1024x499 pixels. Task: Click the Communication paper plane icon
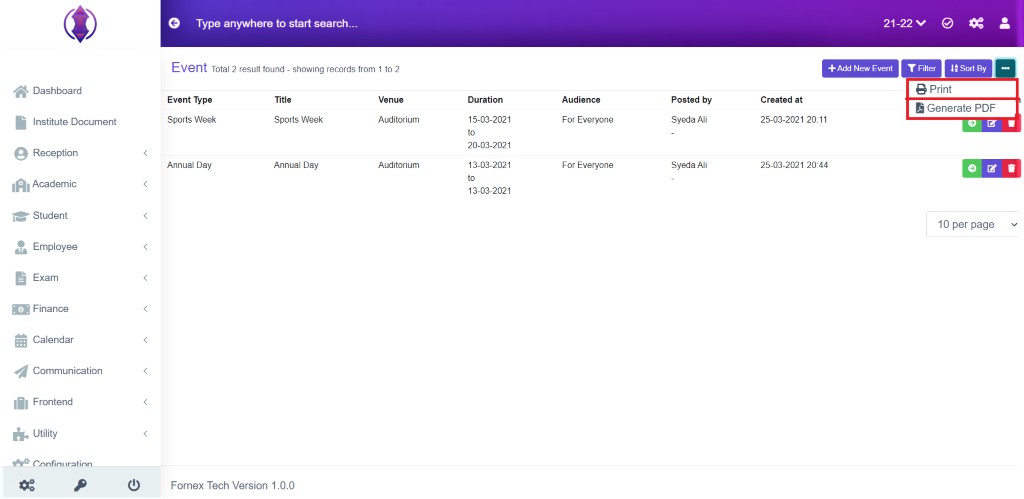click(x=21, y=371)
